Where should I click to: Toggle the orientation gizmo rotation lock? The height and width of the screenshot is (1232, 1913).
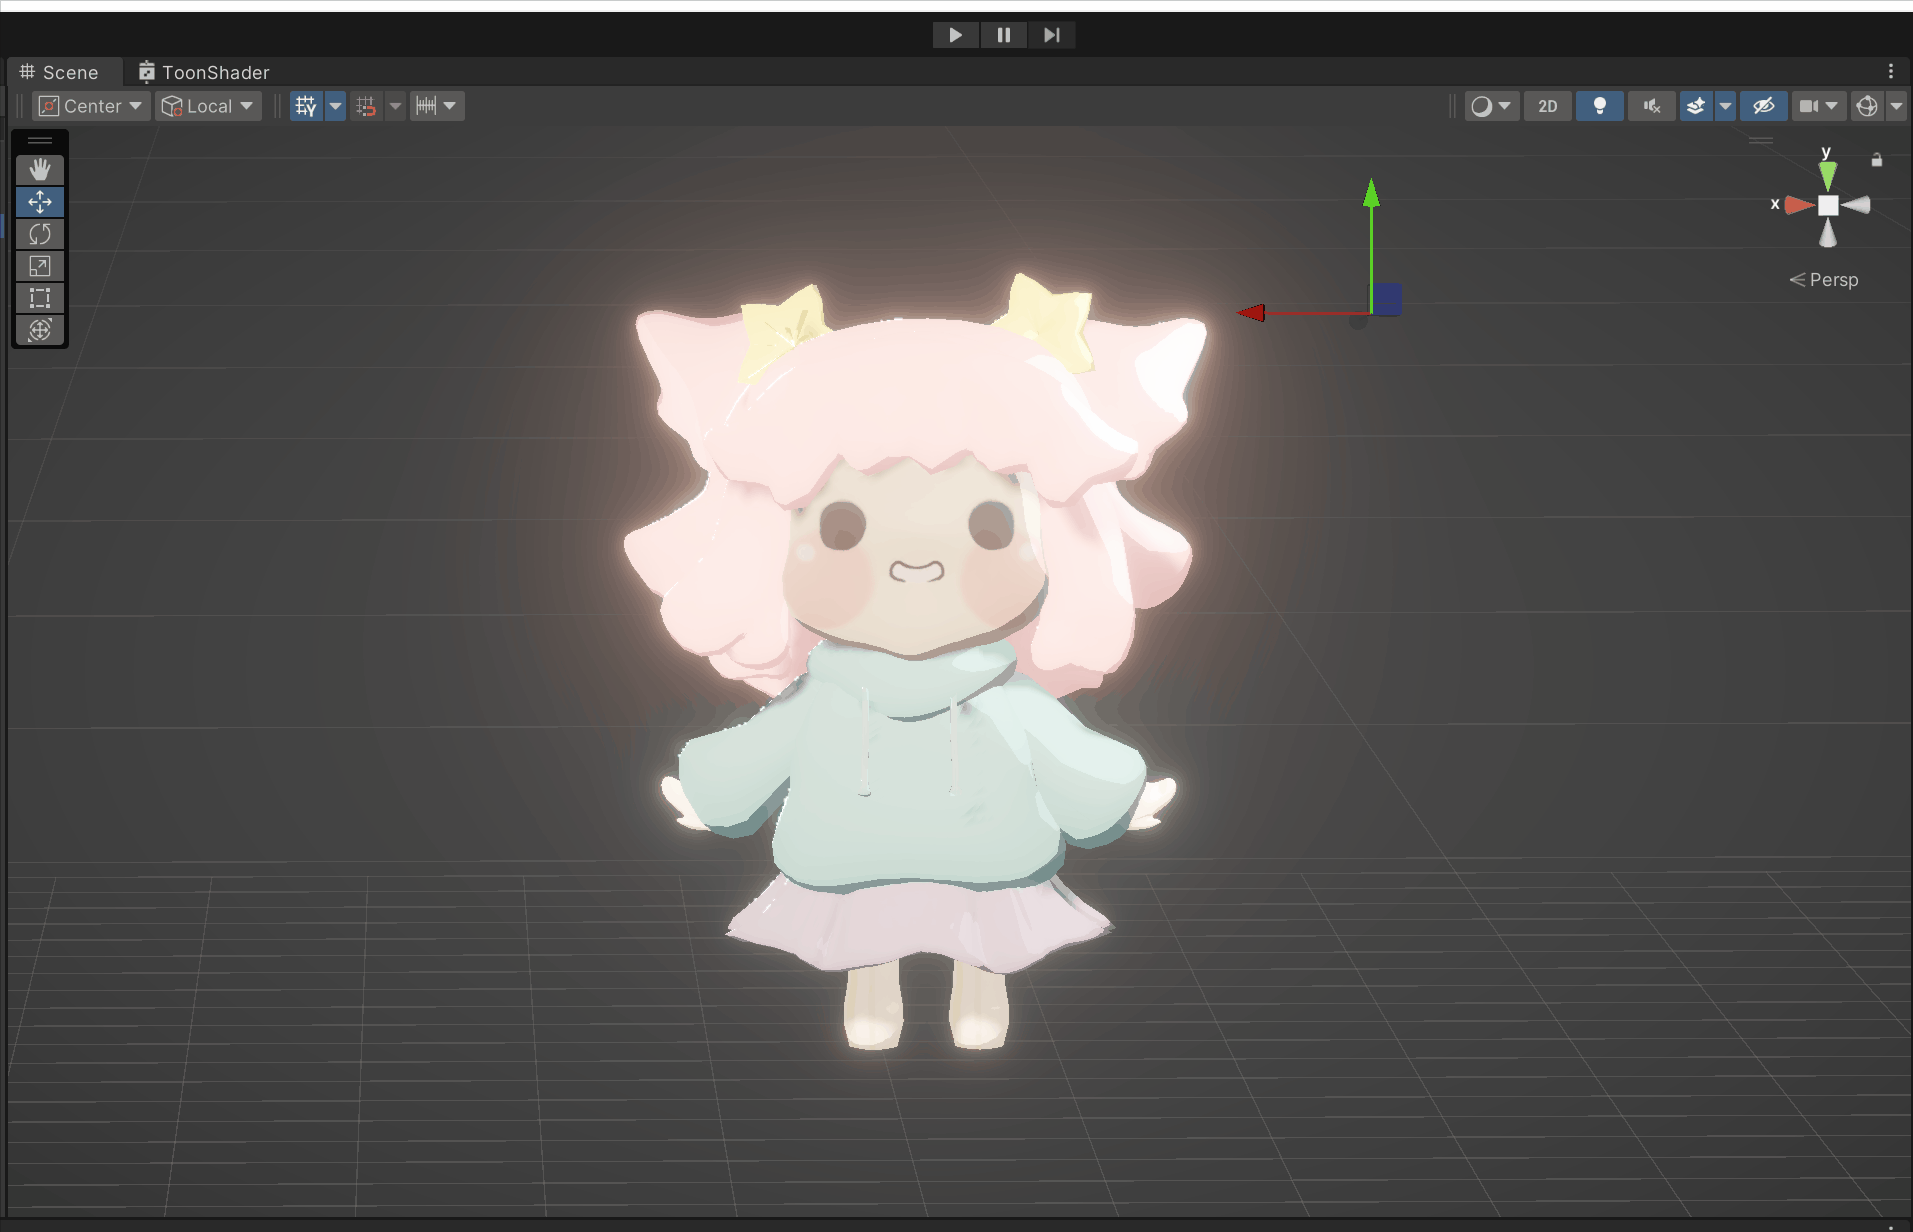pos(1877,160)
